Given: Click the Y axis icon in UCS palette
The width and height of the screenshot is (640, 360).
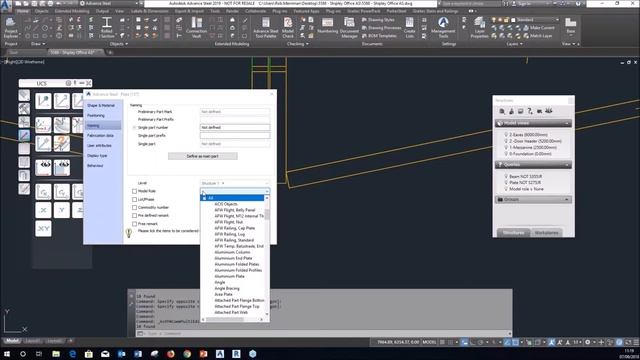Looking at the screenshot, I should click(62, 210).
